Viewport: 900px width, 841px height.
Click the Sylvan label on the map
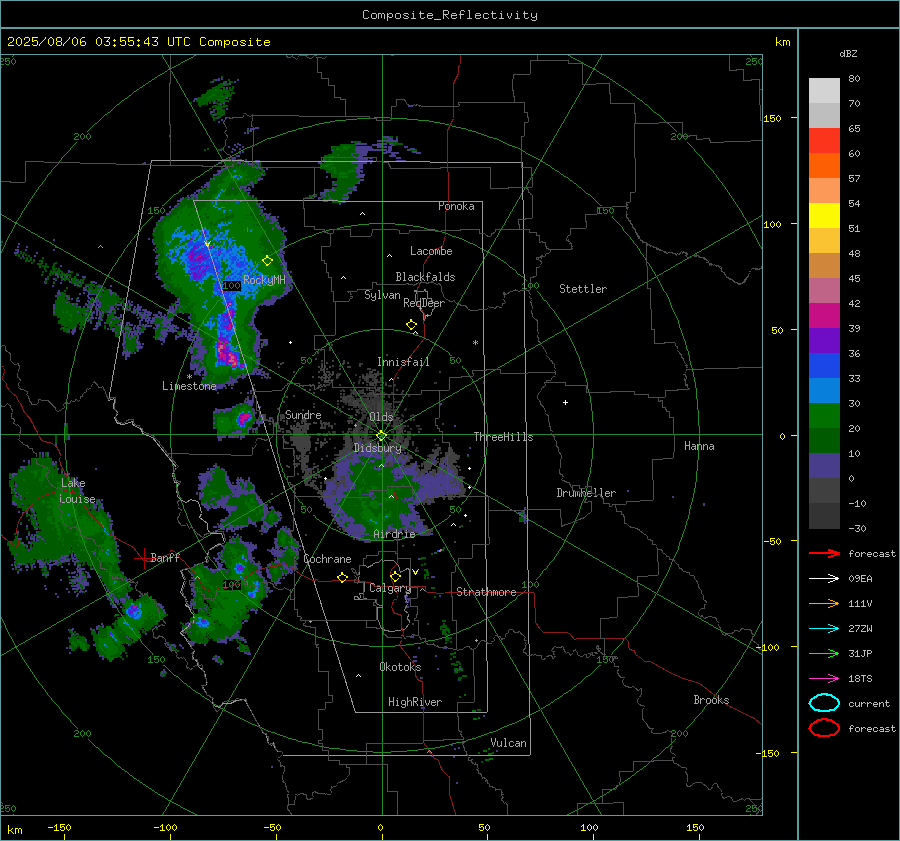[382, 295]
